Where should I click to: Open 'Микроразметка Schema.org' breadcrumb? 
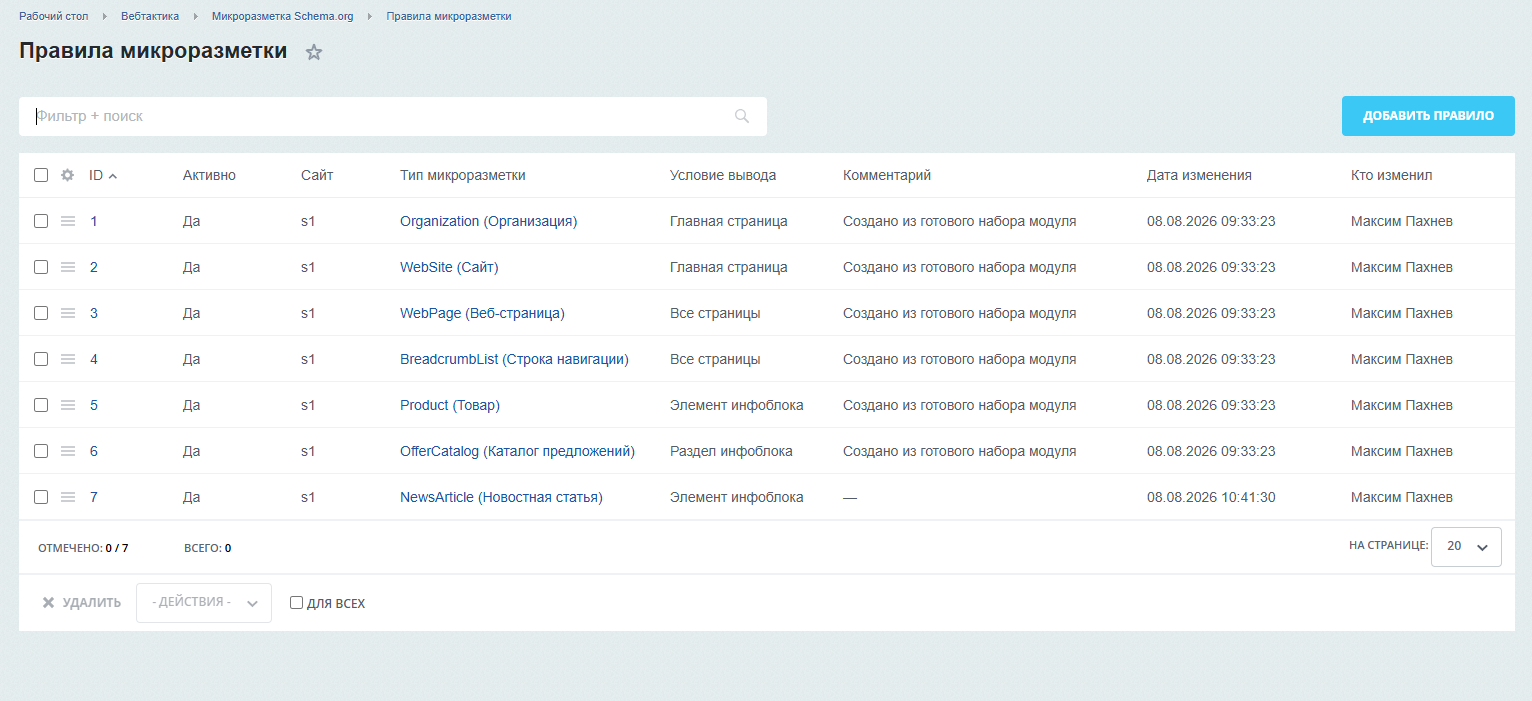(283, 16)
